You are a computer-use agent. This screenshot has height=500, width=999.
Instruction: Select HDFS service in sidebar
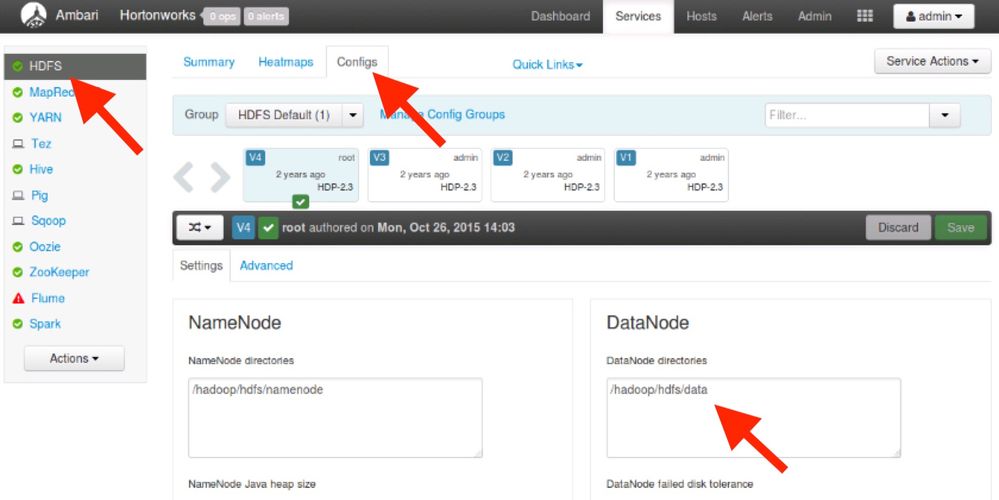75,66
